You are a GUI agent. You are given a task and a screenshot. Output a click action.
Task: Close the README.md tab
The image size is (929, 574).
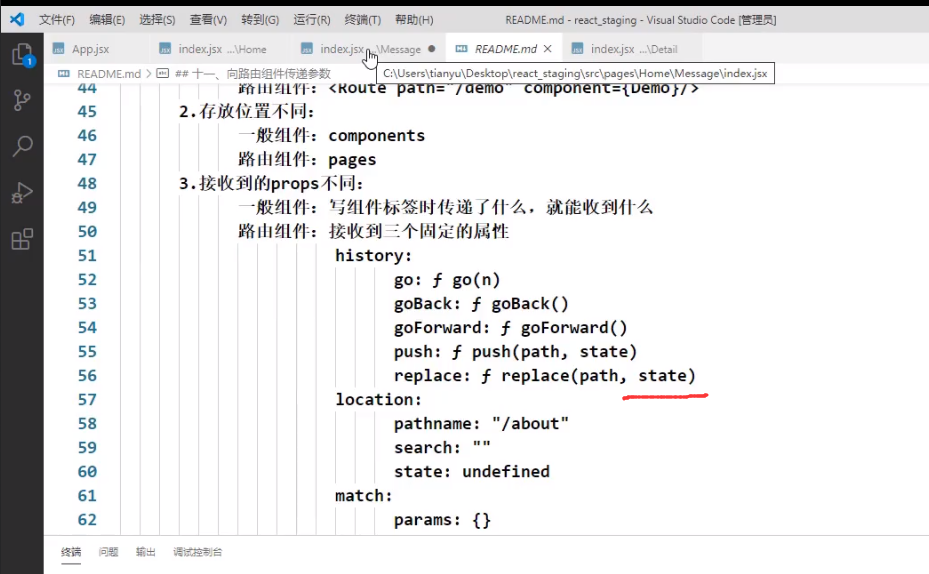(547, 49)
